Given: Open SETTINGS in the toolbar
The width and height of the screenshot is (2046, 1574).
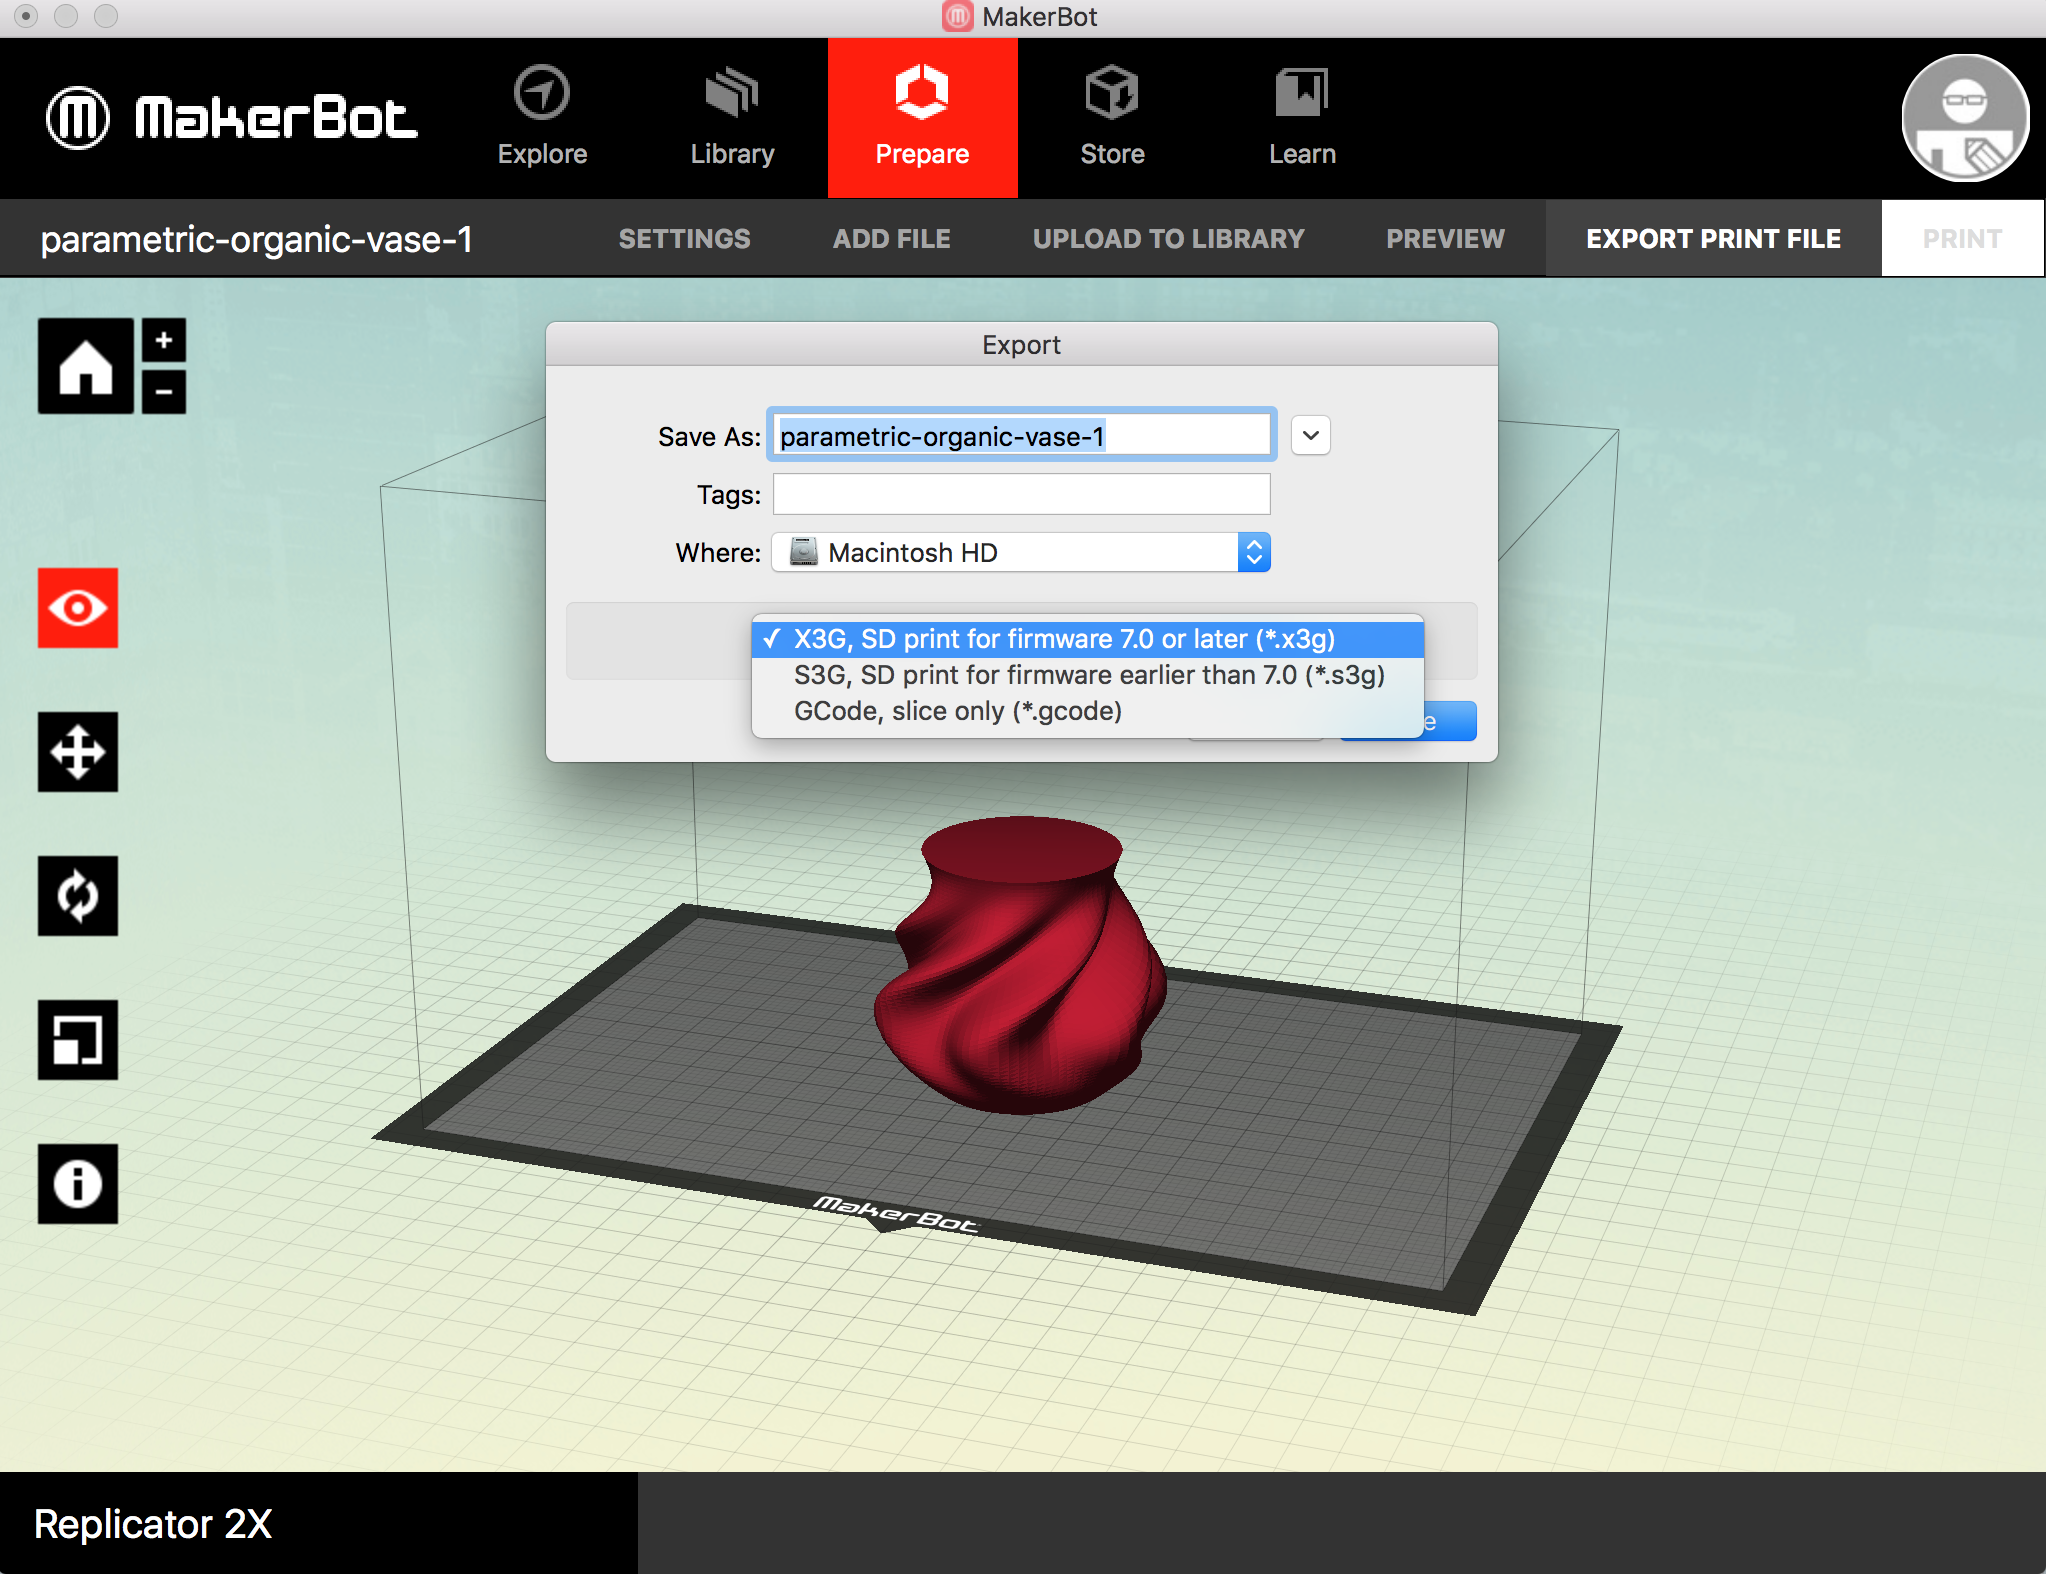Looking at the screenshot, I should (x=684, y=239).
